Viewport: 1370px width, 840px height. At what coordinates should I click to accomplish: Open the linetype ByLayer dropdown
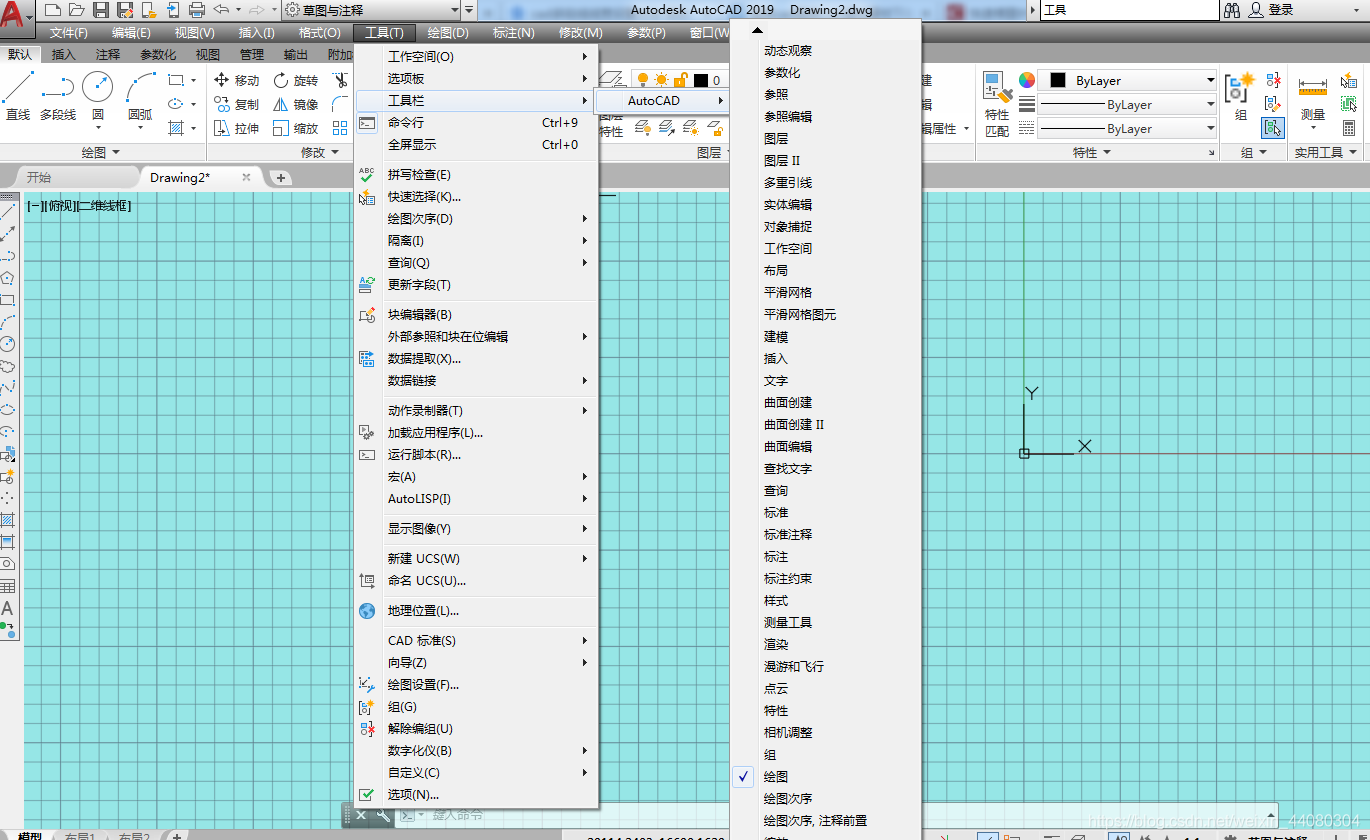click(1128, 128)
